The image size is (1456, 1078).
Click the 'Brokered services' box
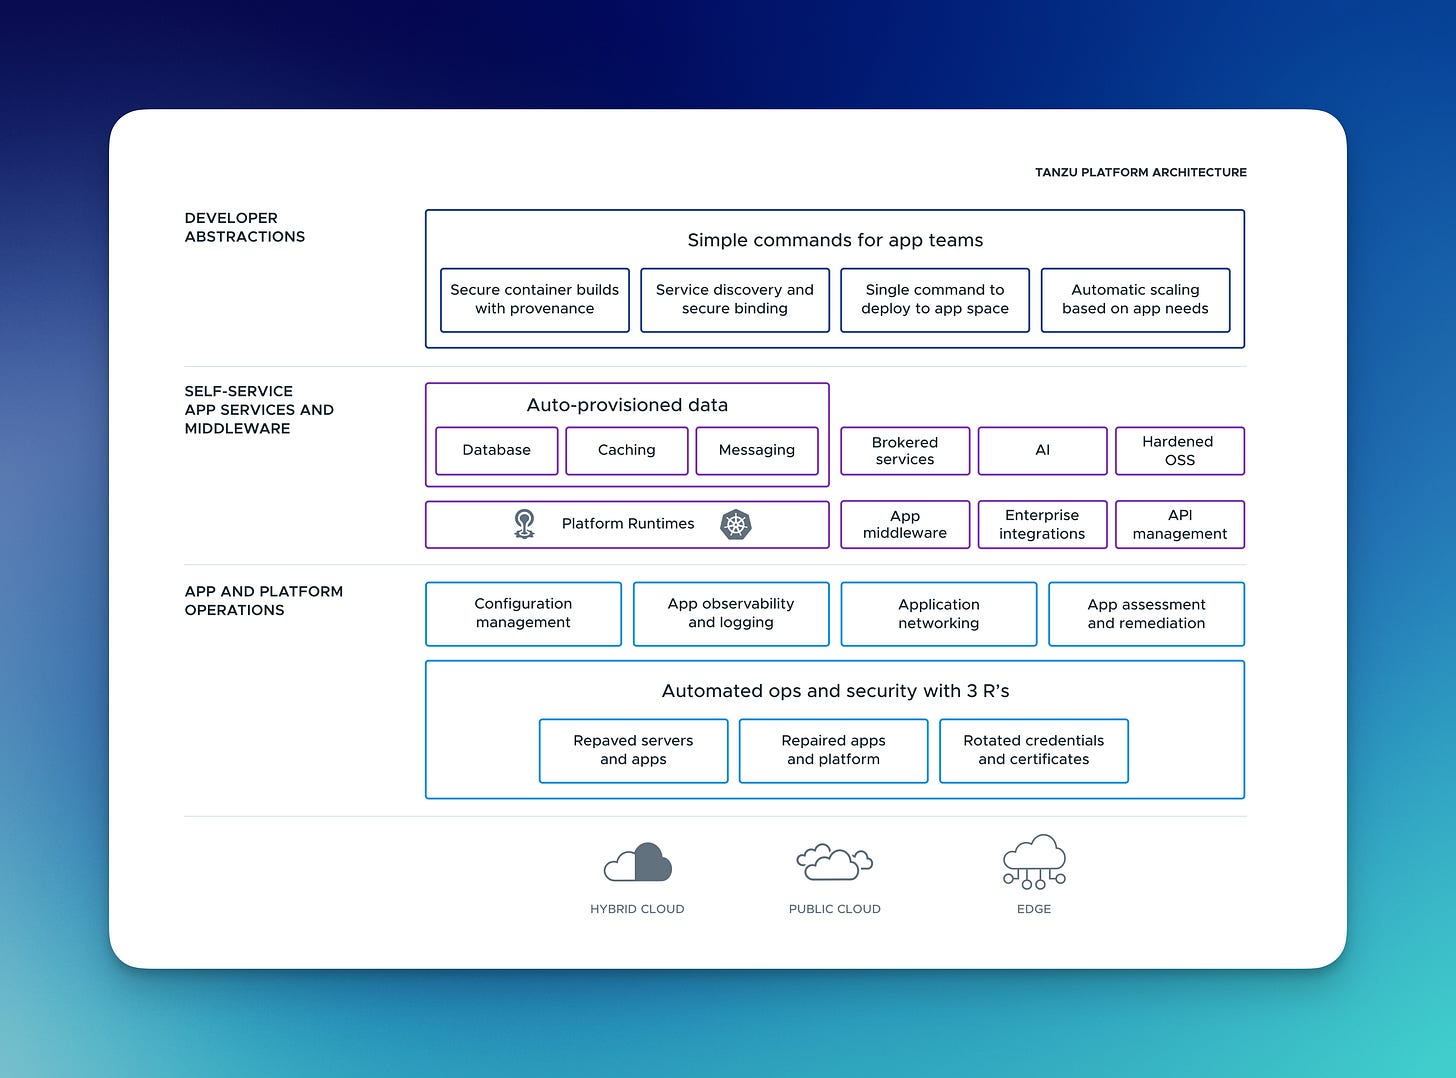pos(905,451)
